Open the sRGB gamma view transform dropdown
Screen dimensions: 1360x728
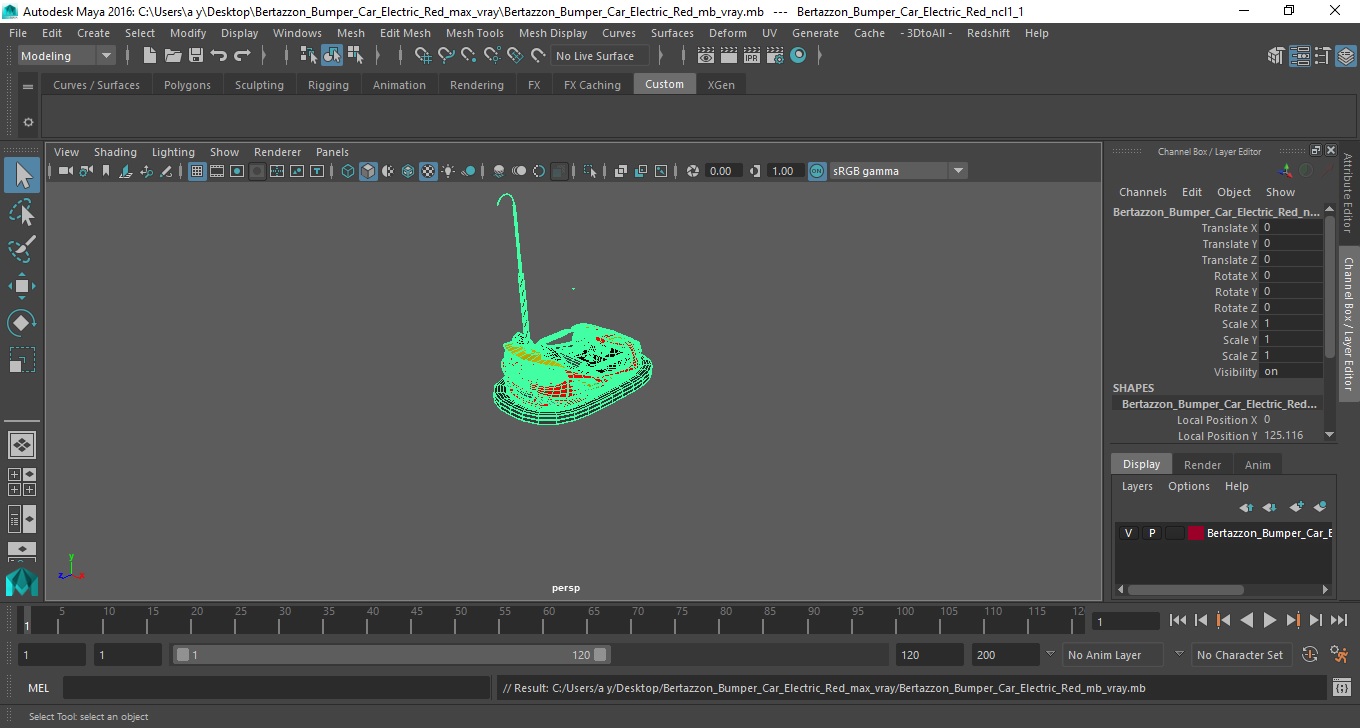pos(898,171)
